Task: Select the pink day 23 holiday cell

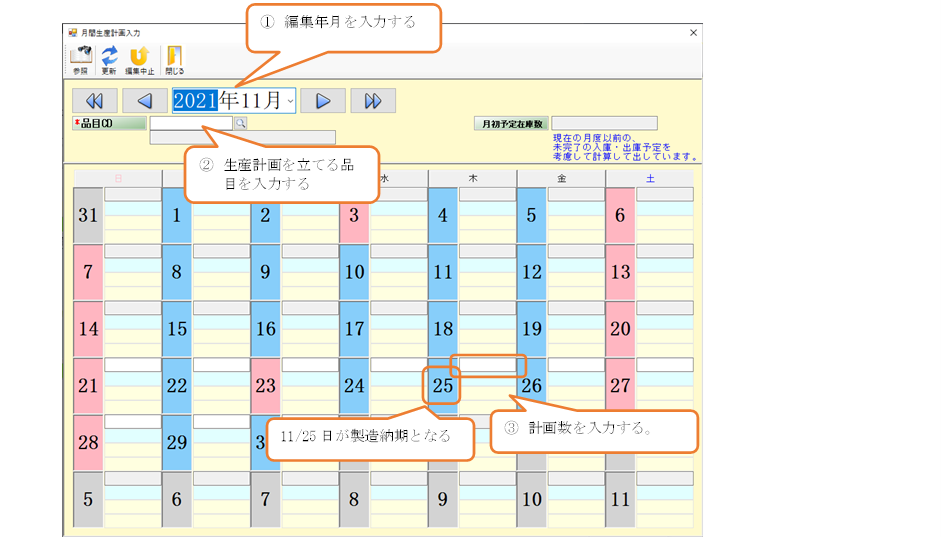Action: click(265, 386)
